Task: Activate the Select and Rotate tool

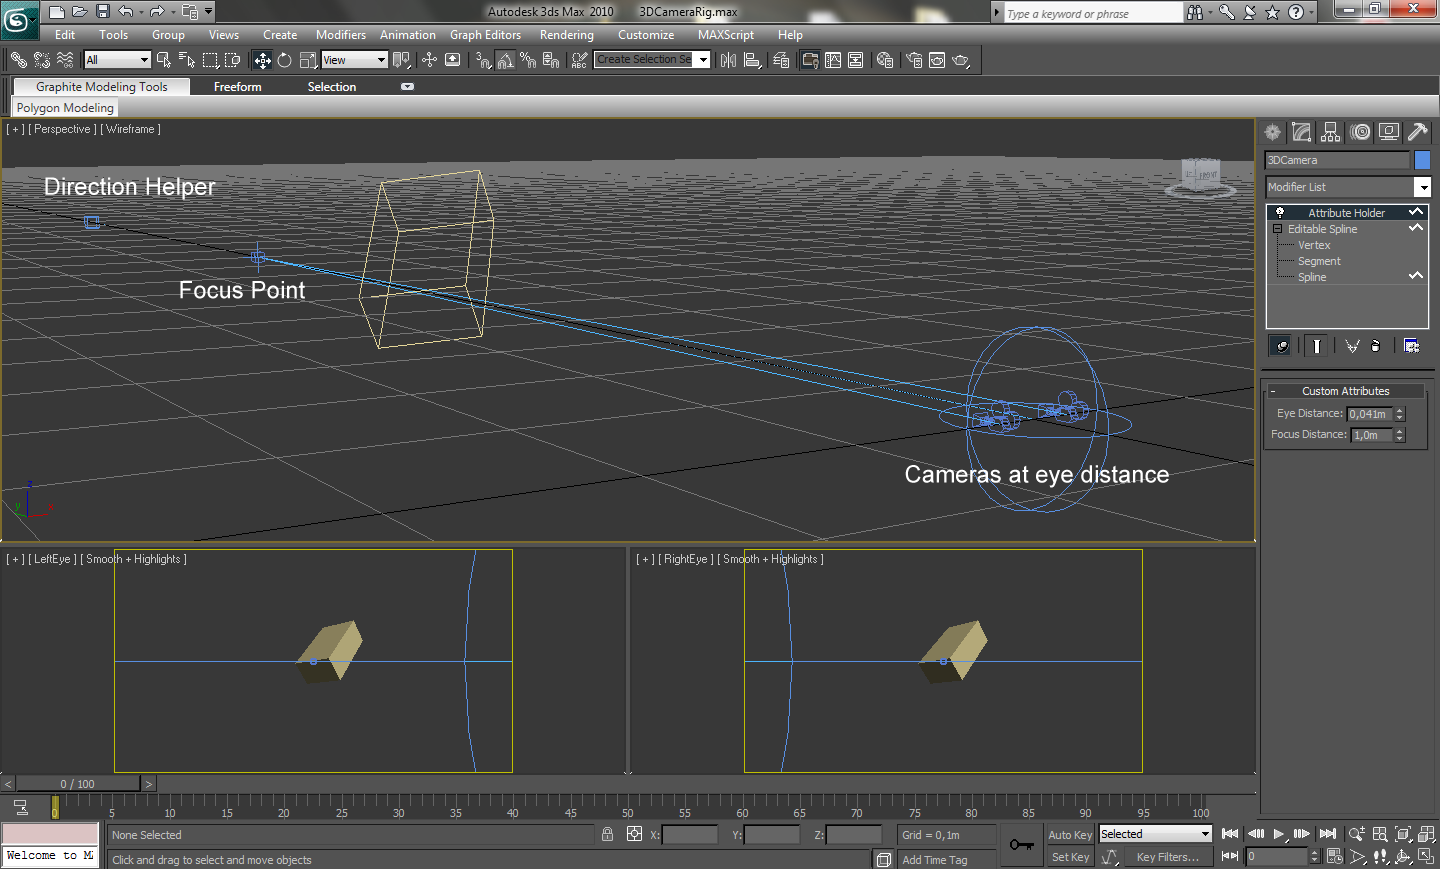Action: pos(285,60)
